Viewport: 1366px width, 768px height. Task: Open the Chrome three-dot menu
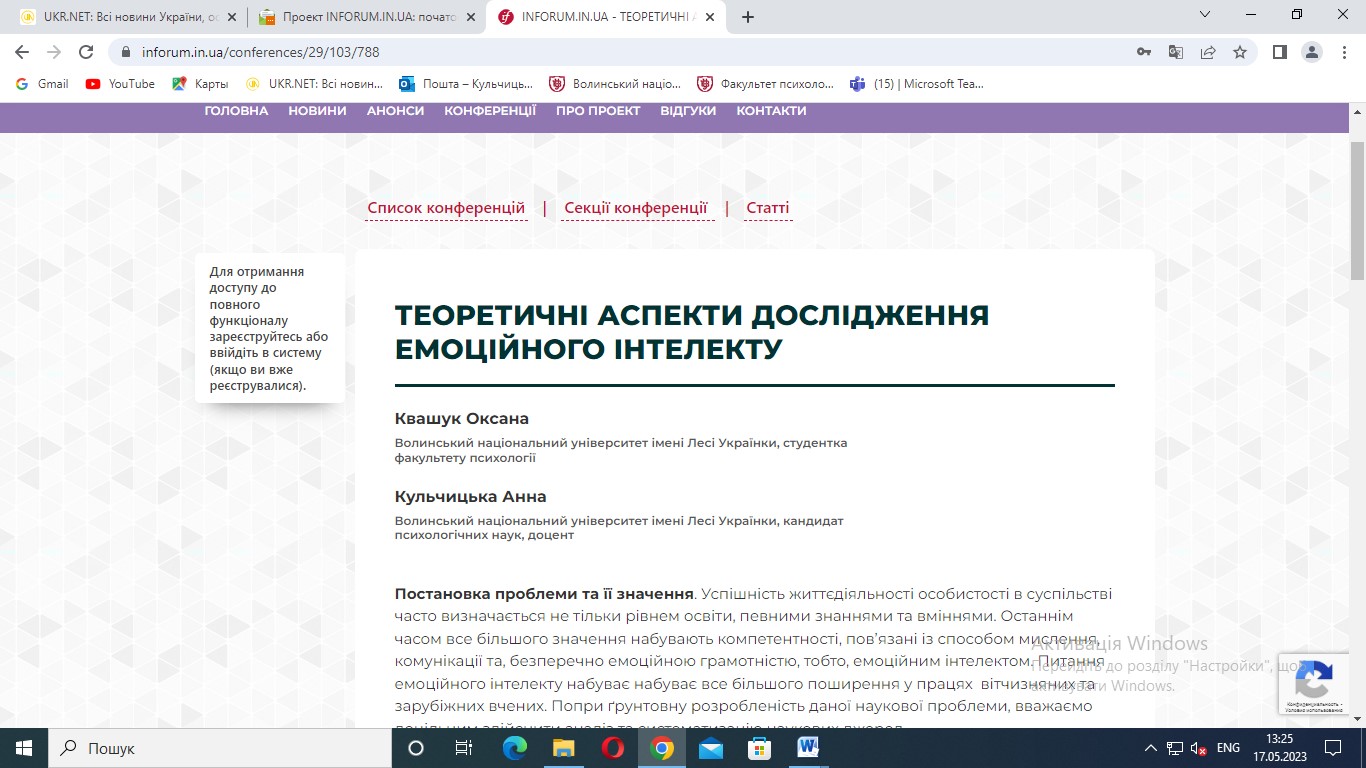[x=1343, y=50]
